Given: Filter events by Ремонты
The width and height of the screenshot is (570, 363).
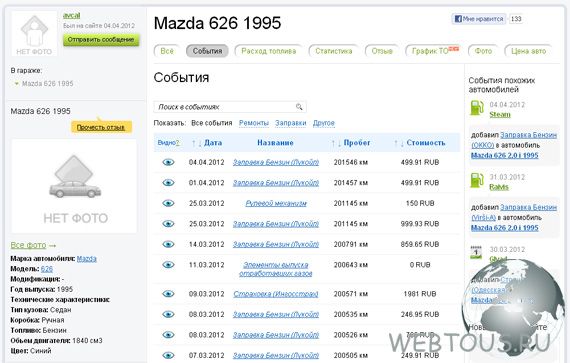Looking at the screenshot, I should [x=254, y=123].
